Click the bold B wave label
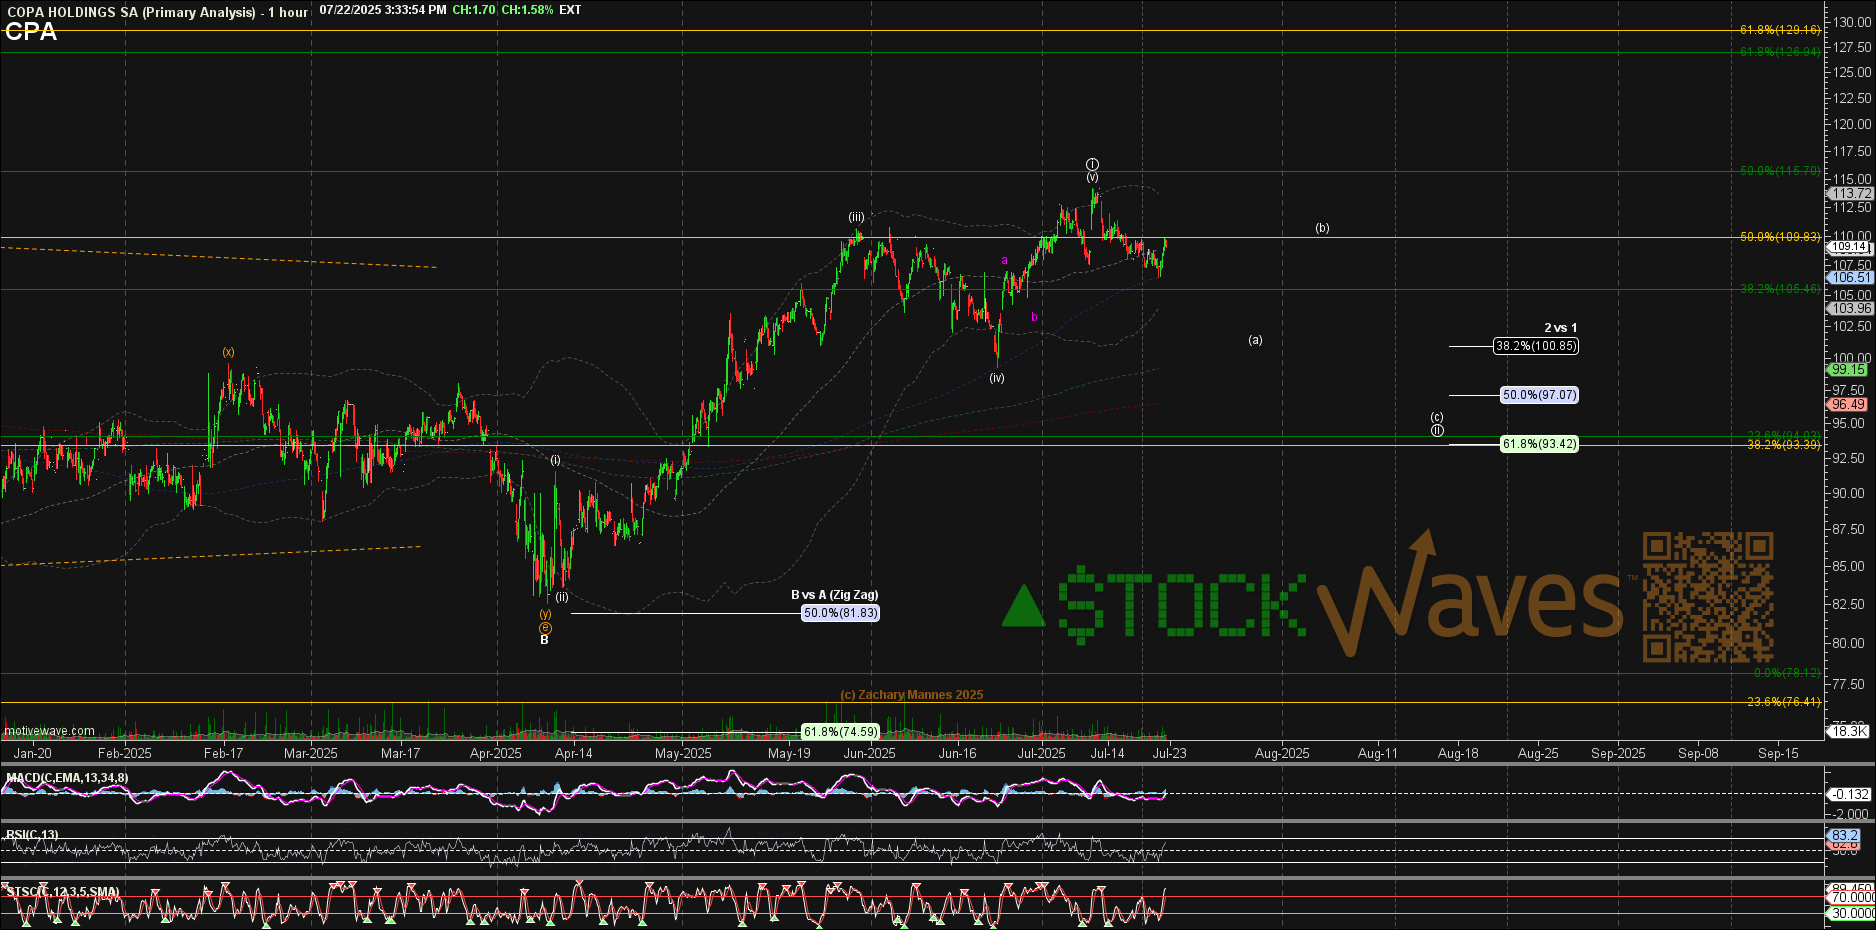This screenshot has width=1876, height=930. [545, 640]
